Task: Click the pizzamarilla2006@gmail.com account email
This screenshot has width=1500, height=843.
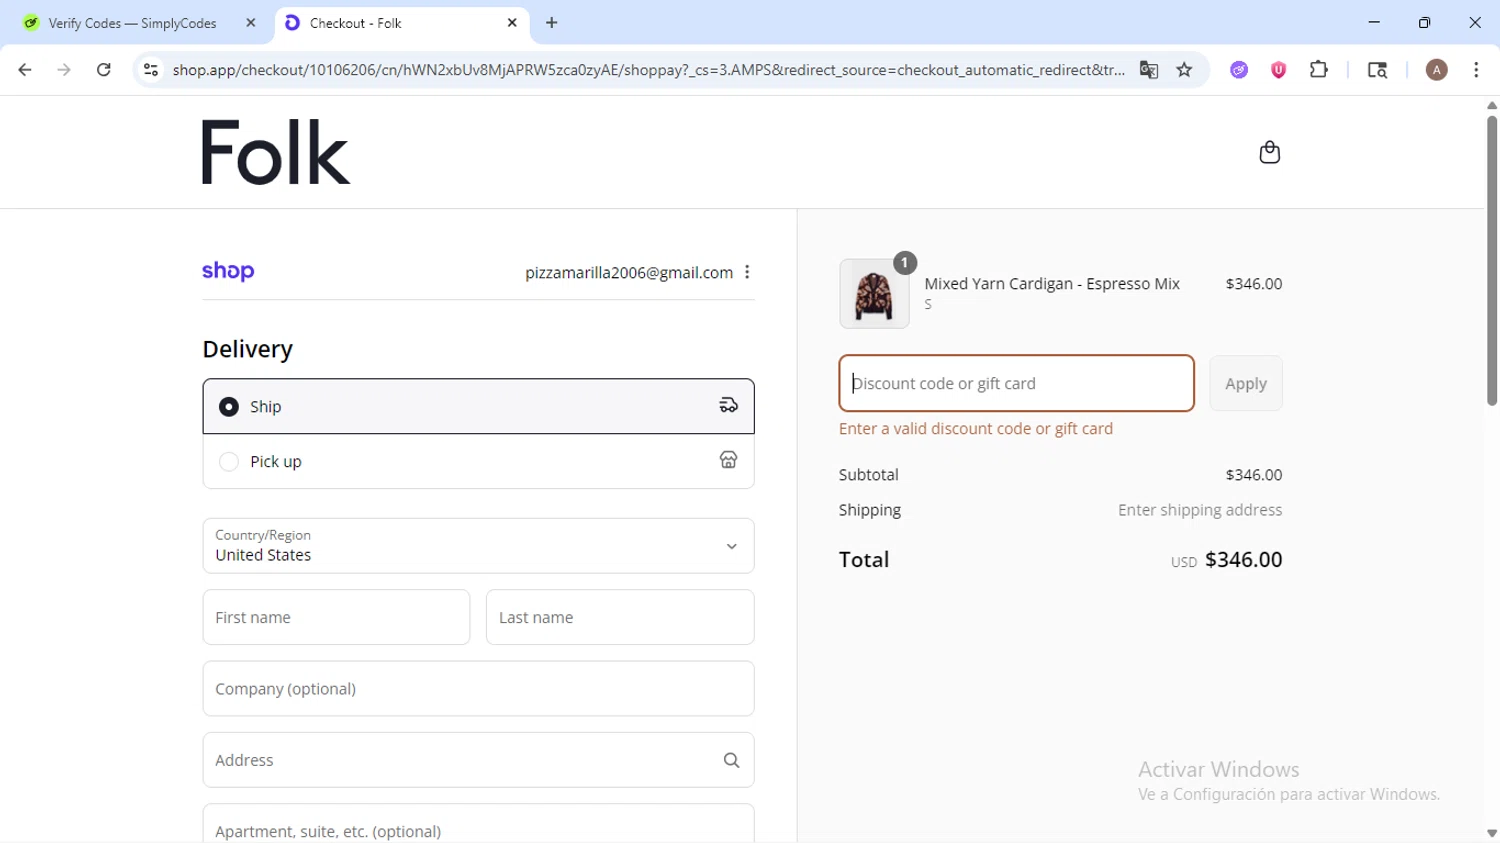Action: pos(629,272)
